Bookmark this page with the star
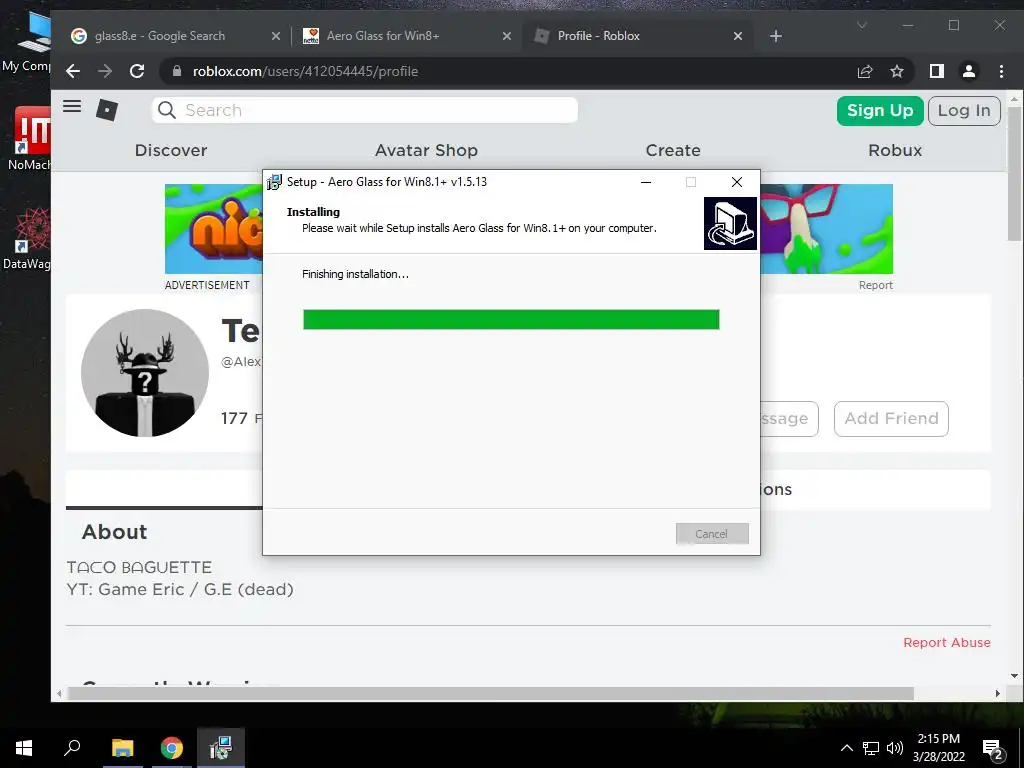 point(897,71)
